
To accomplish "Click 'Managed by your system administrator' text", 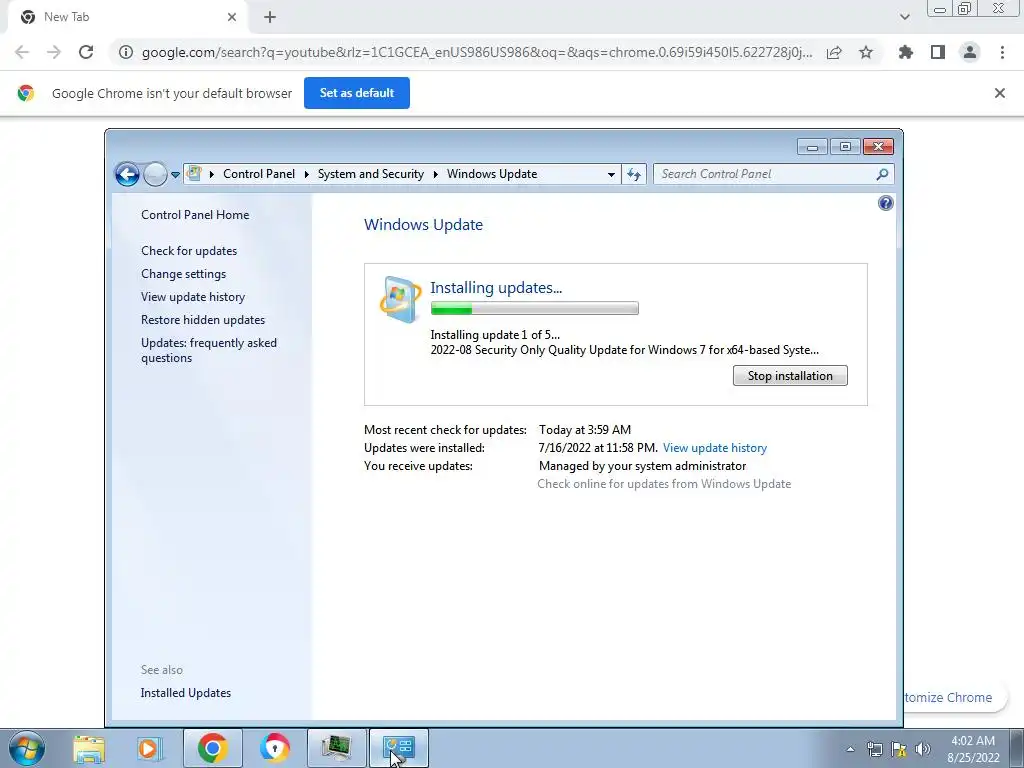I will tap(643, 466).
